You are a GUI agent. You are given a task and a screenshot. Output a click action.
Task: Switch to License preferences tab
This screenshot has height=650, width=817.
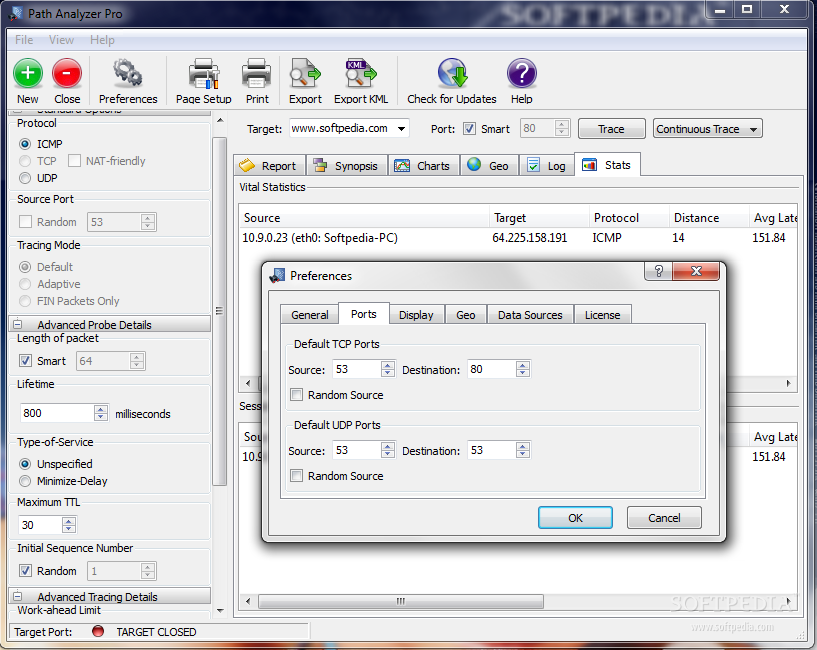tap(602, 315)
